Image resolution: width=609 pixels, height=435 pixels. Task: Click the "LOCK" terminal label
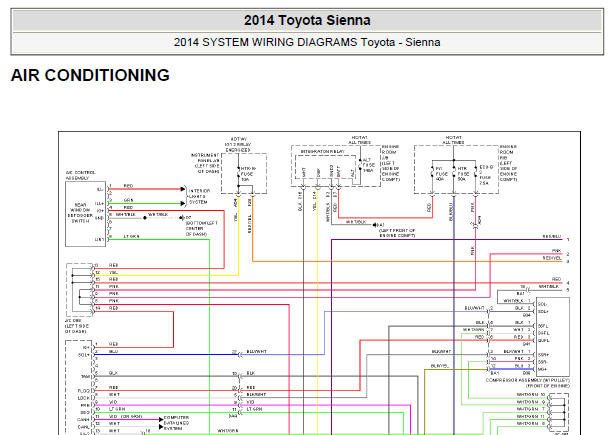pyautogui.click(x=84, y=398)
